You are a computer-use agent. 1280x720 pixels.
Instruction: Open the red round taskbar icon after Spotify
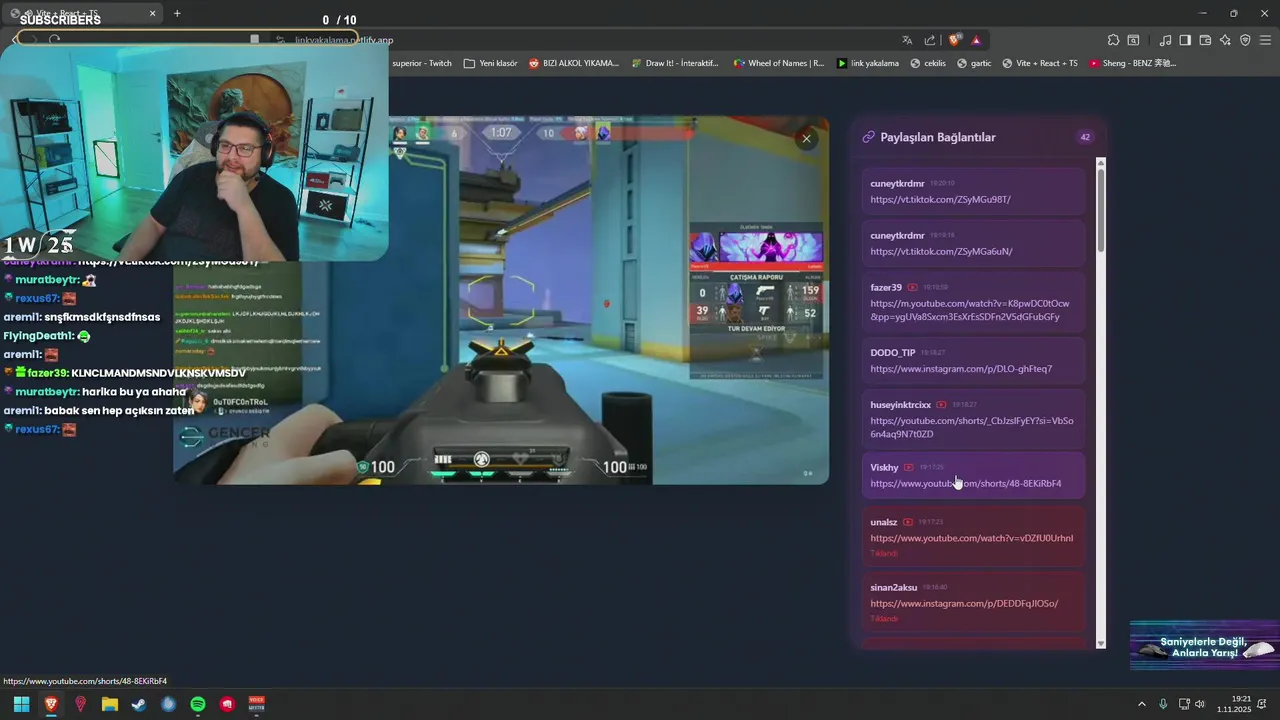coord(227,704)
